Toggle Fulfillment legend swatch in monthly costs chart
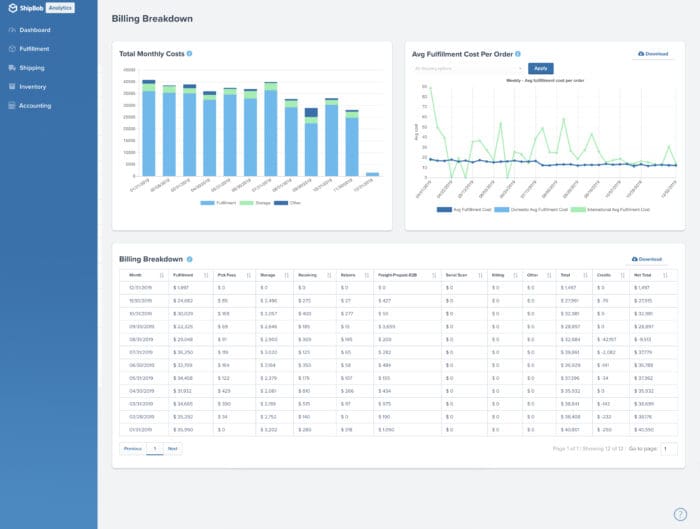This screenshot has width=700, height=529. coord(207,202)
